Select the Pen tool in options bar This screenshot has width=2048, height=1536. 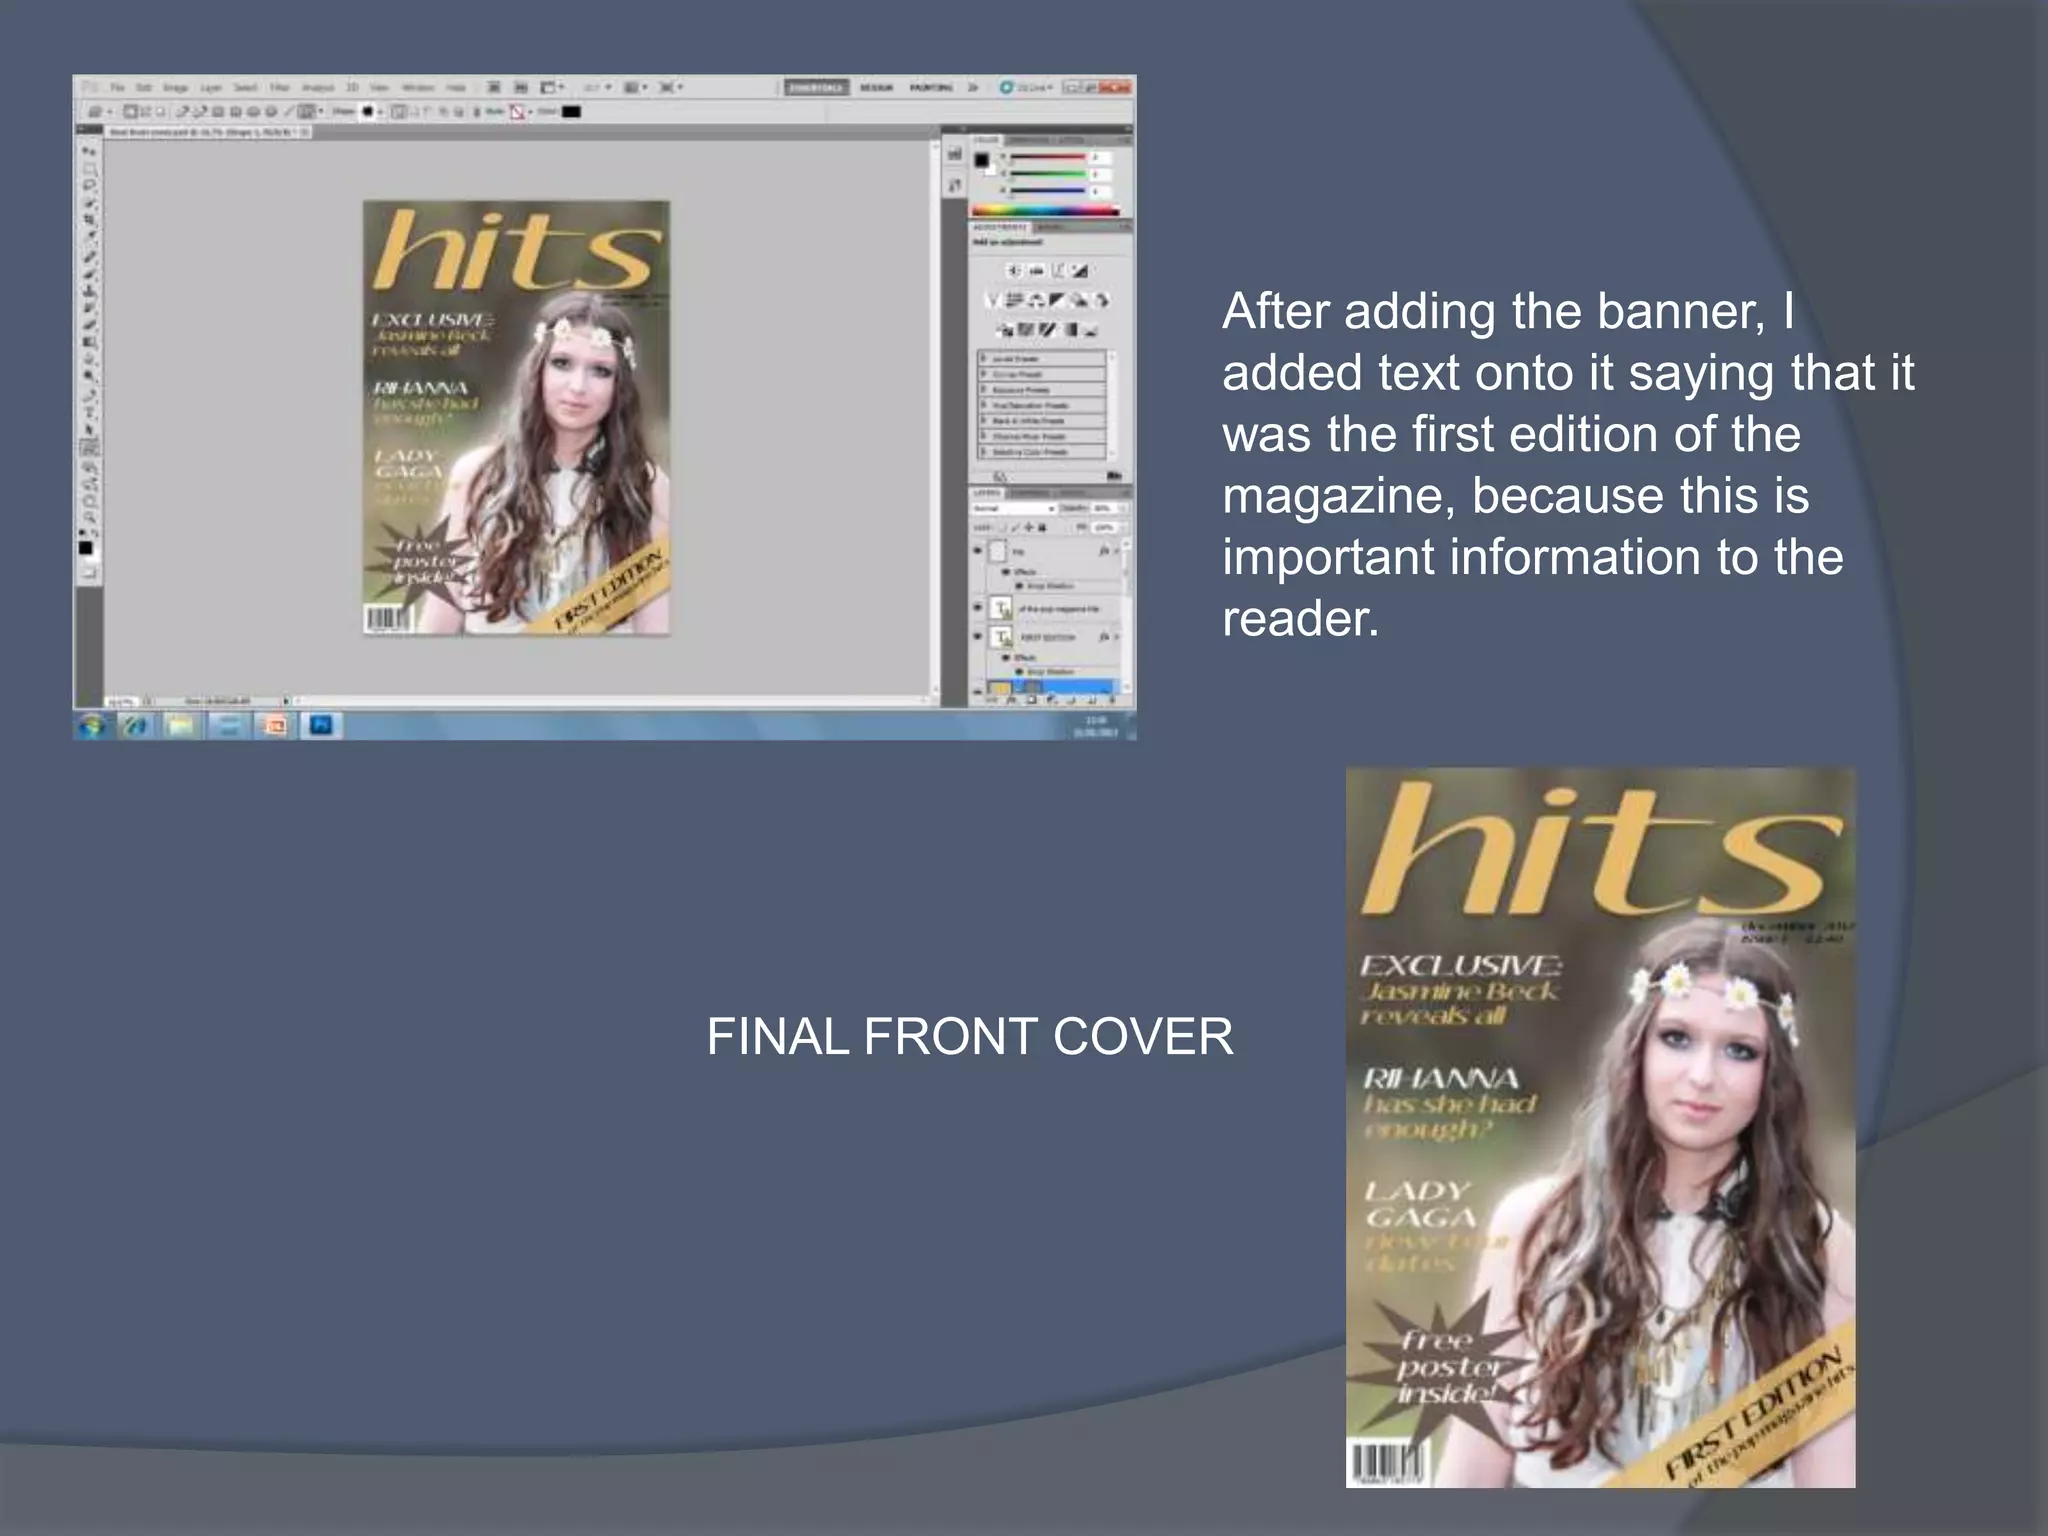pyautogui.click(x=182, y=112)
